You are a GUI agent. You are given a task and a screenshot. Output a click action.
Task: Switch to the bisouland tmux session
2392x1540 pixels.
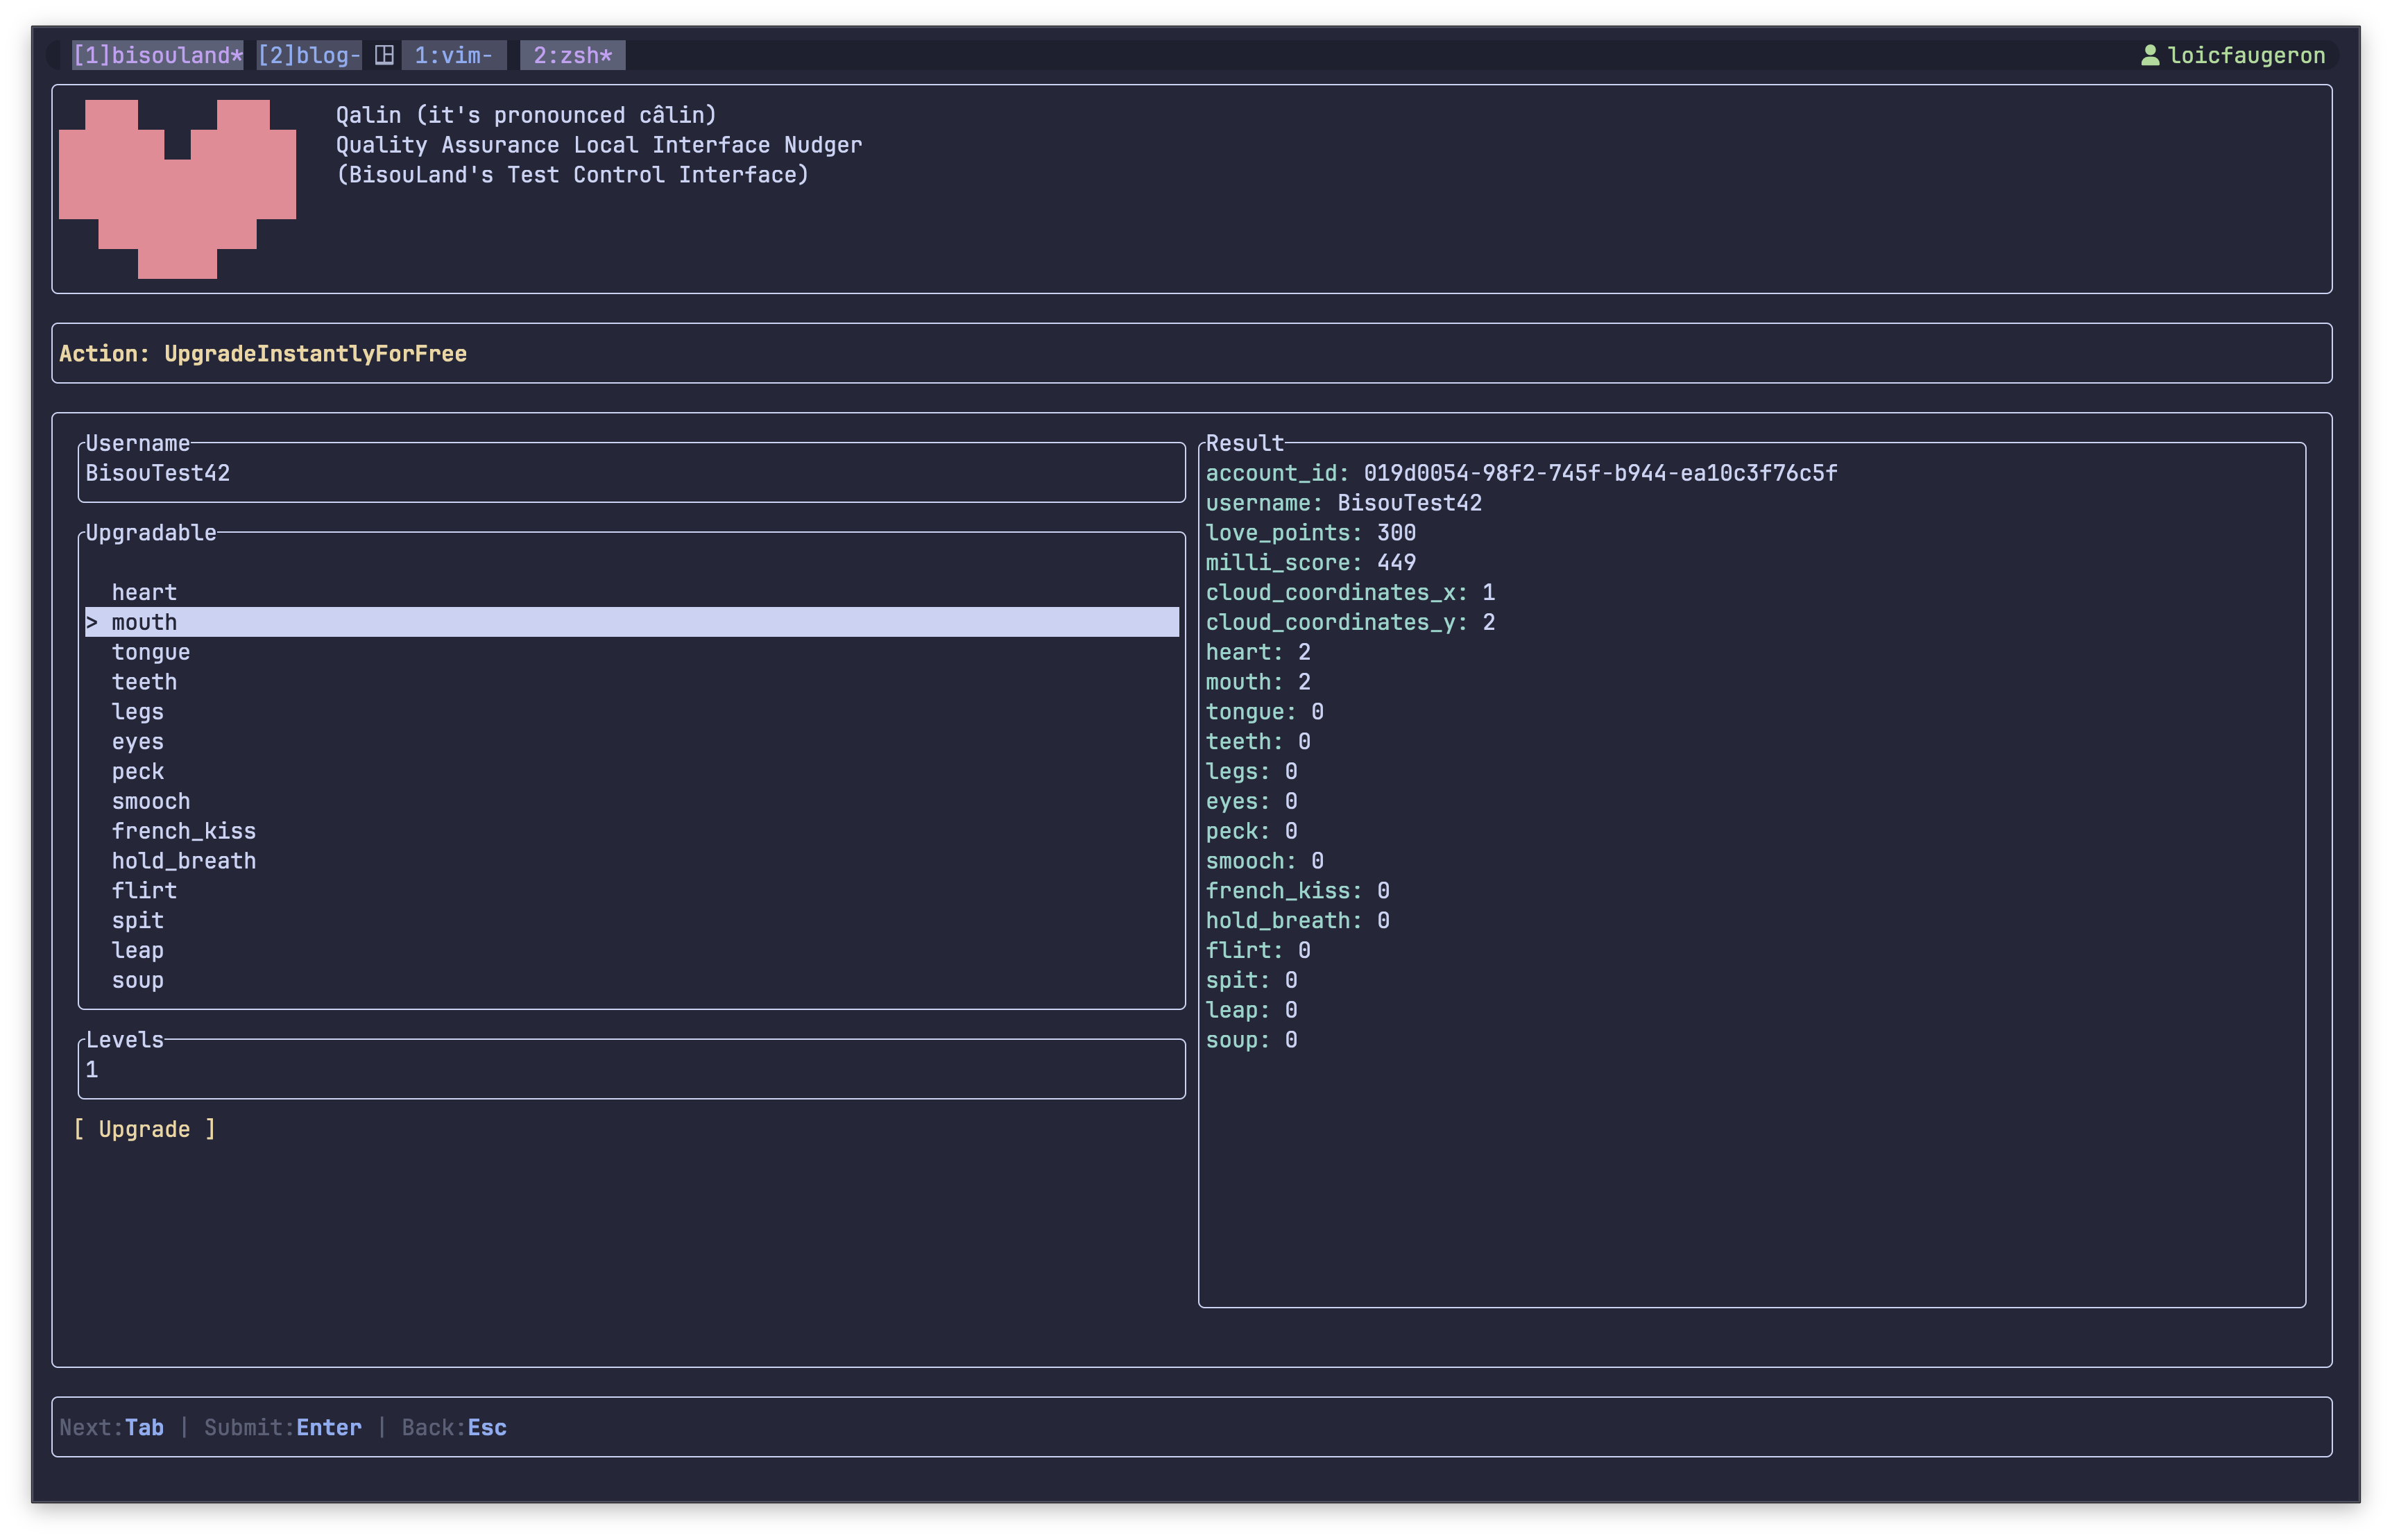157,55
